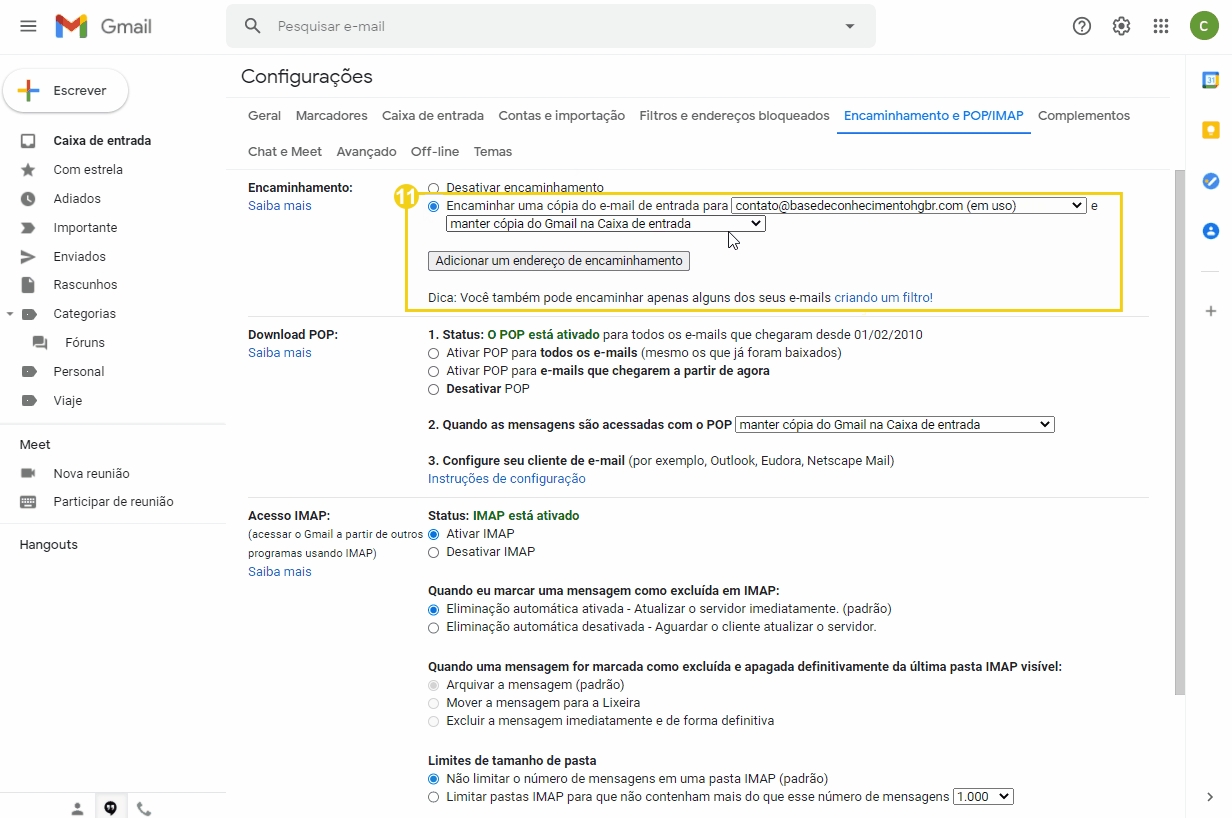
Task: Click the settings gear icon
Action: [x=1121, y=26]
